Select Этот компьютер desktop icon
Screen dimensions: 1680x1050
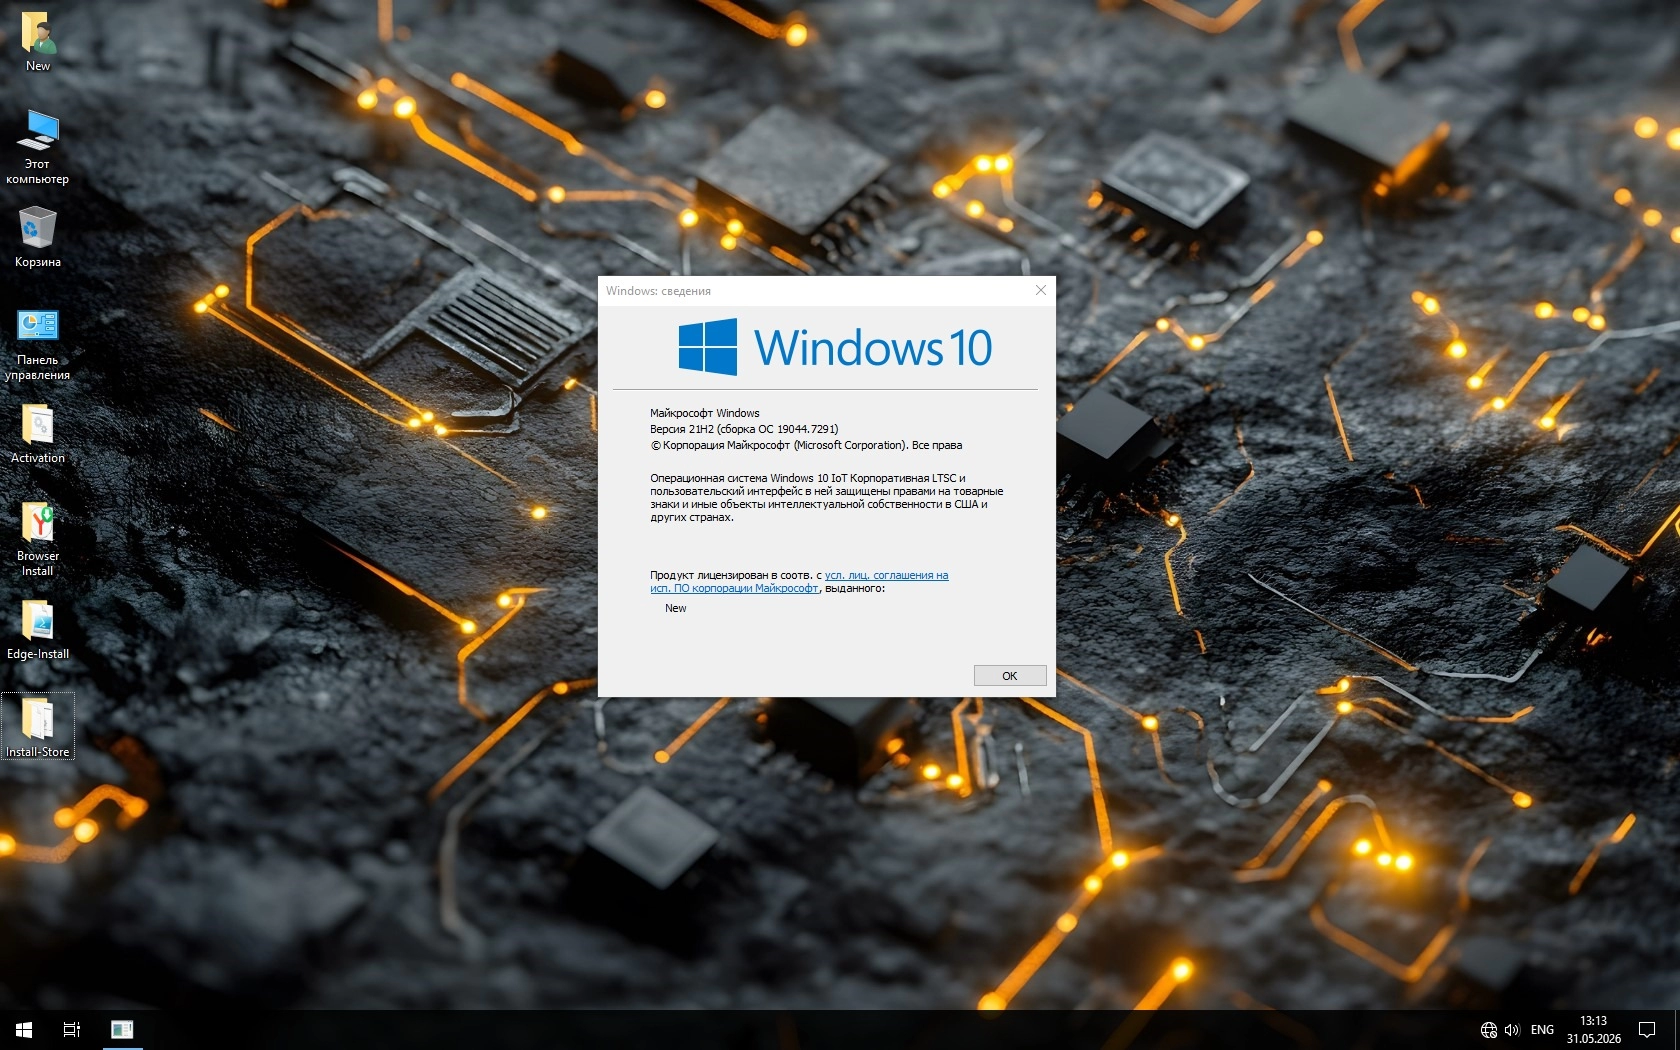38,147
